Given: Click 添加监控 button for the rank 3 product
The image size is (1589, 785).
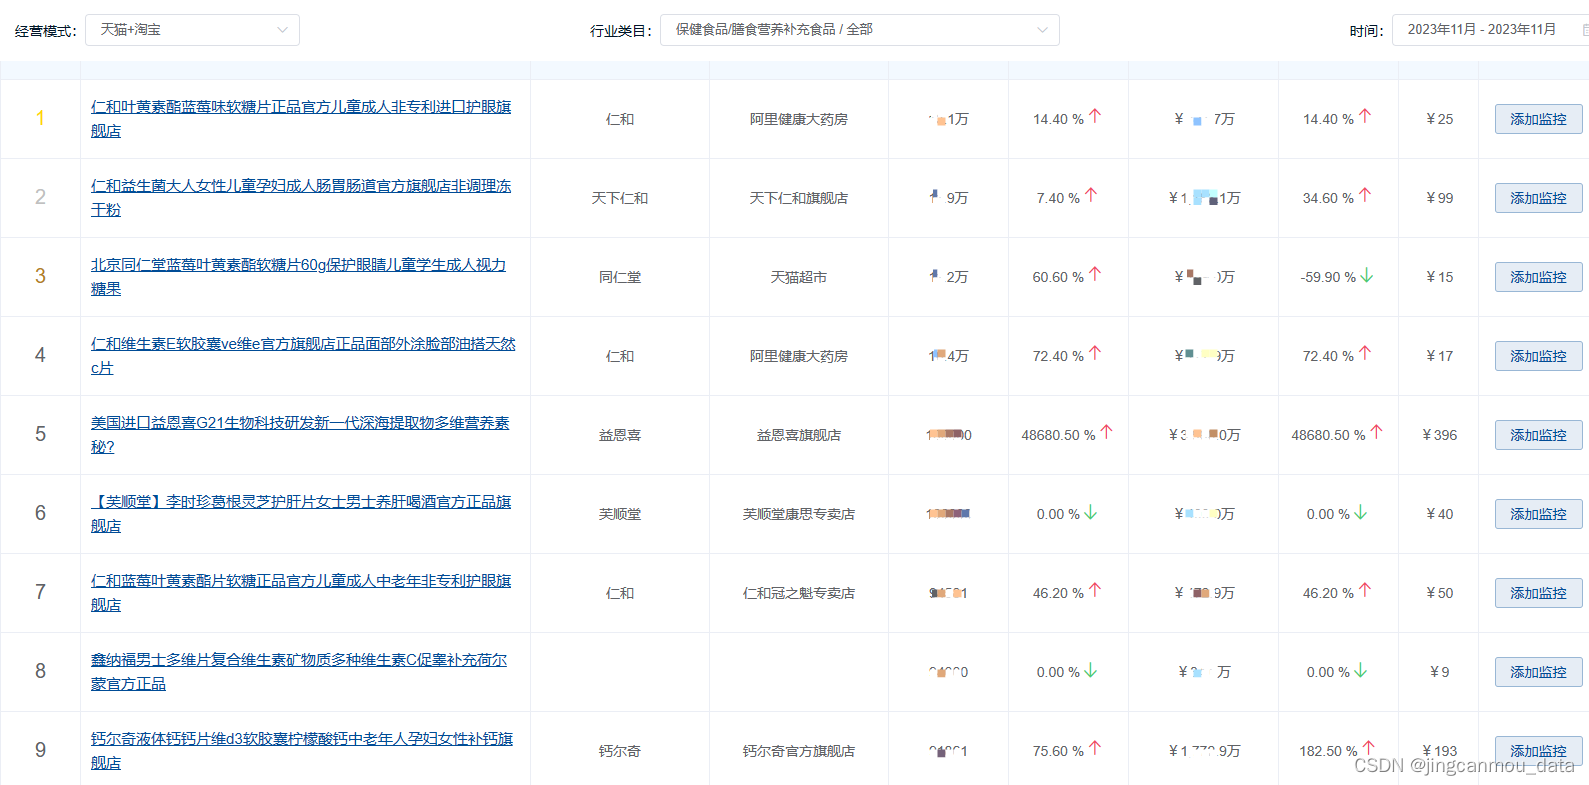Looking at the screenshot, I should pyautogui.click(x=1538, y=277).
